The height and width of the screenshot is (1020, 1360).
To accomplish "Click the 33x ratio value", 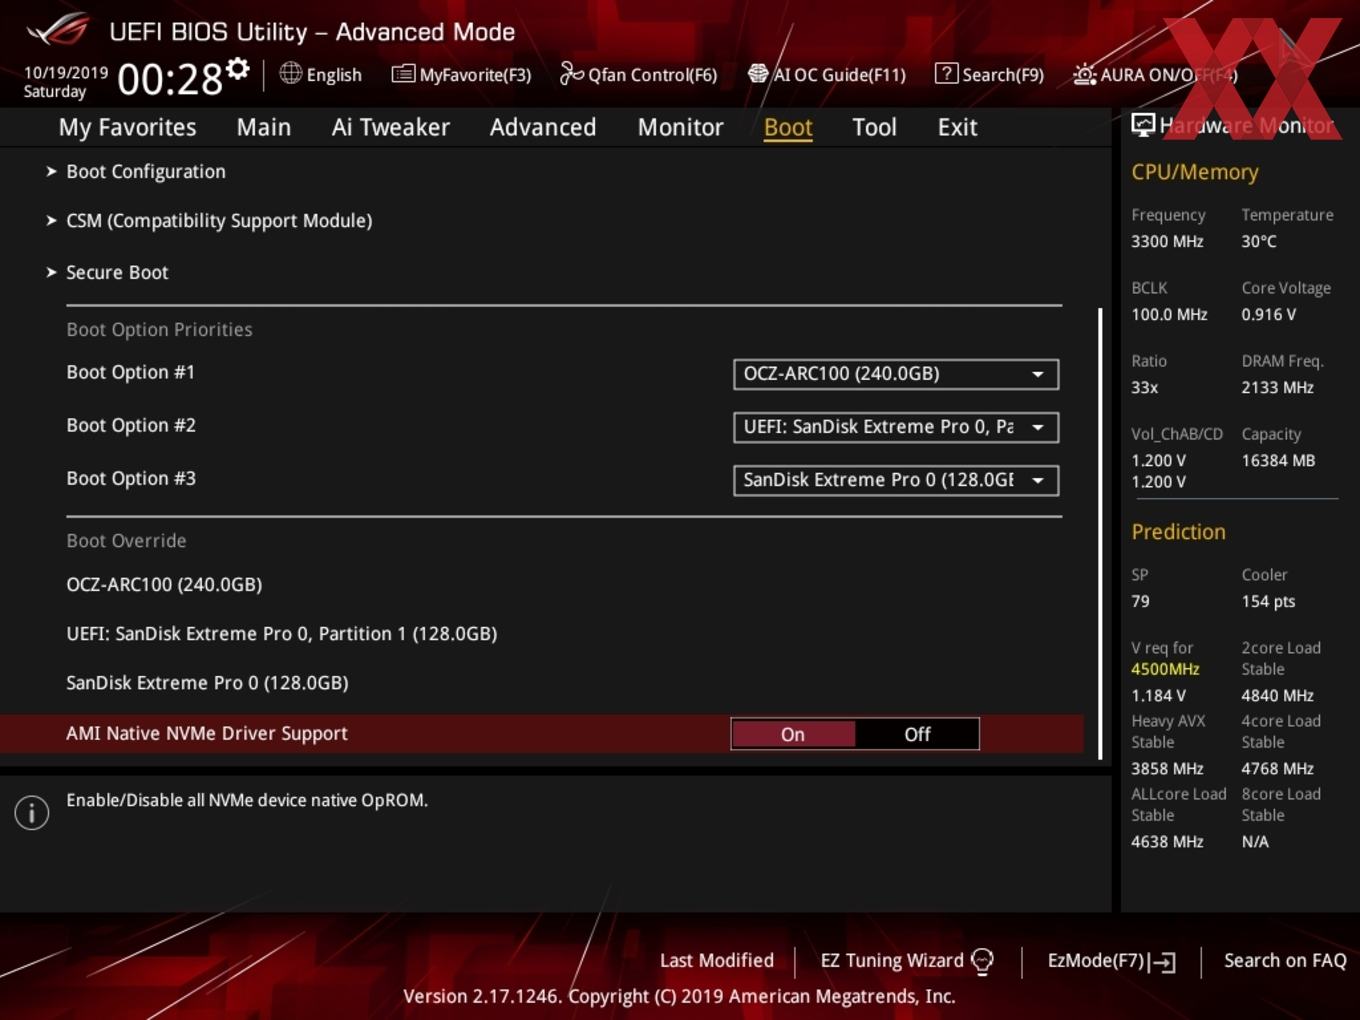I will (1145, 388).
